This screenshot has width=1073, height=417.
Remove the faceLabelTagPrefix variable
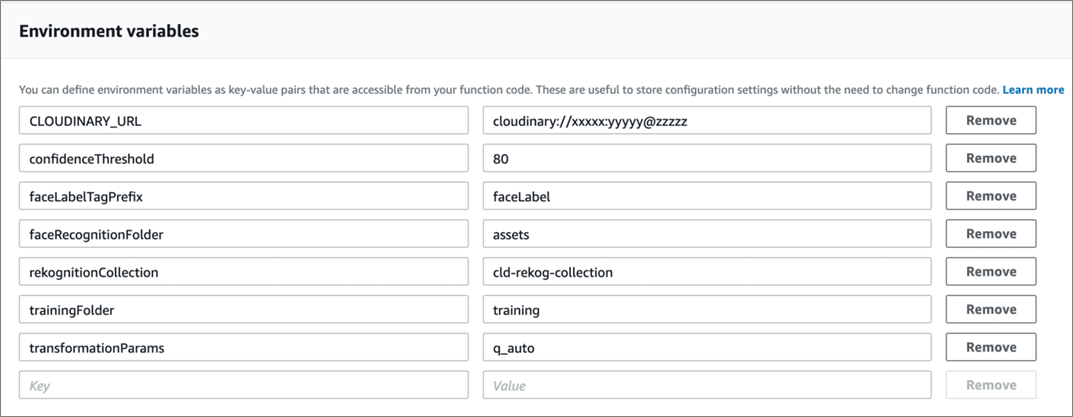pos(990,196)
